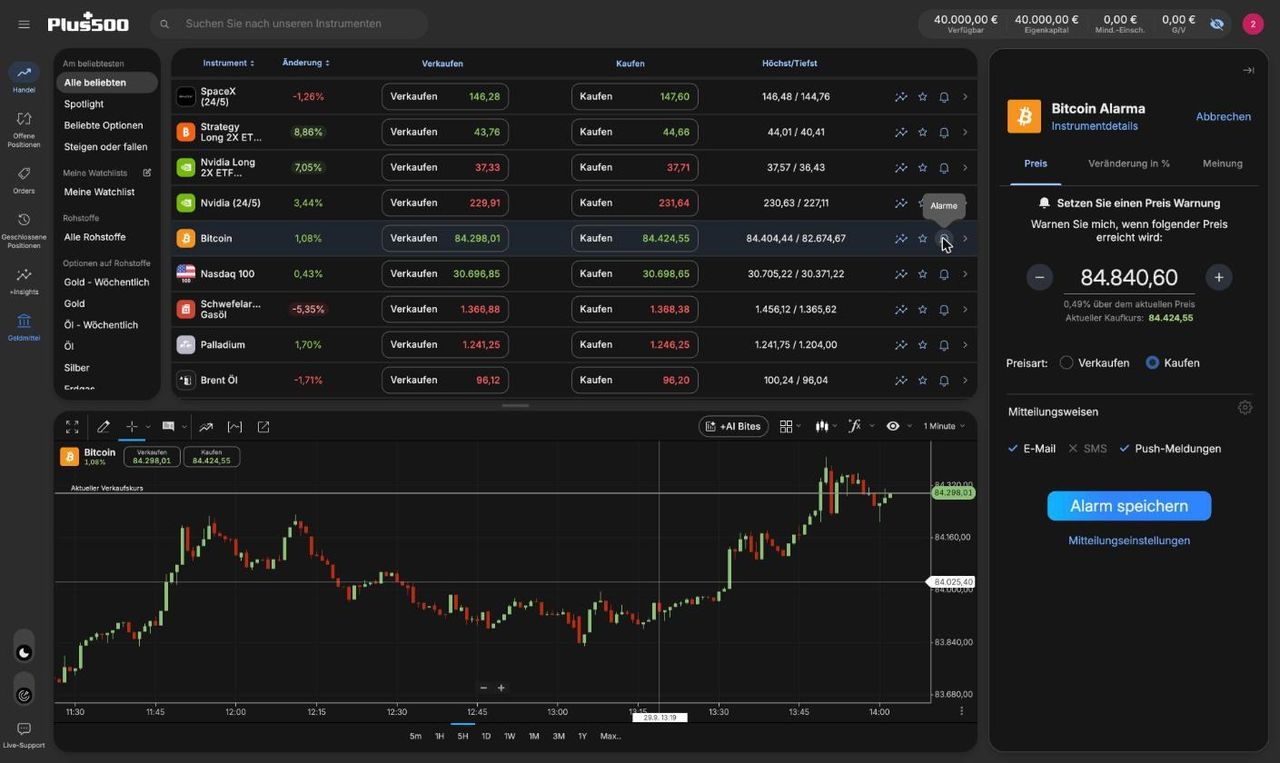Toggle Push-Meldungen notification option
The image size is (1280, 763).
[x=1170, y=449]
